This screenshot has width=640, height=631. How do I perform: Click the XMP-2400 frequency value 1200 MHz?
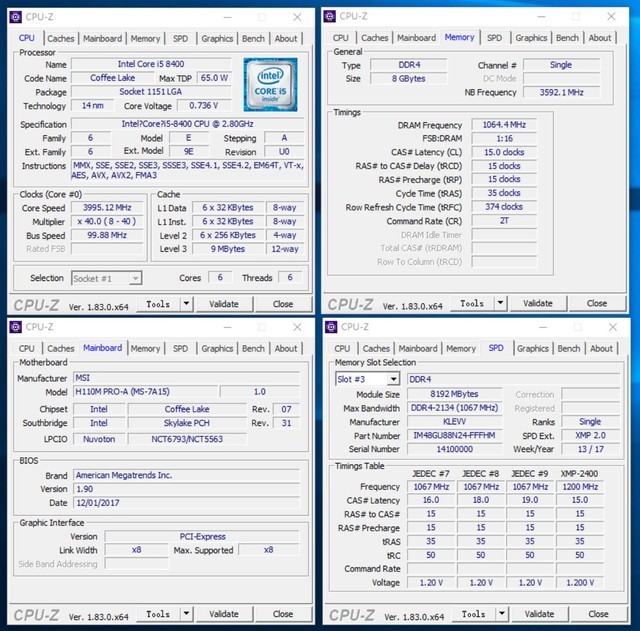[x=580, y=487]
